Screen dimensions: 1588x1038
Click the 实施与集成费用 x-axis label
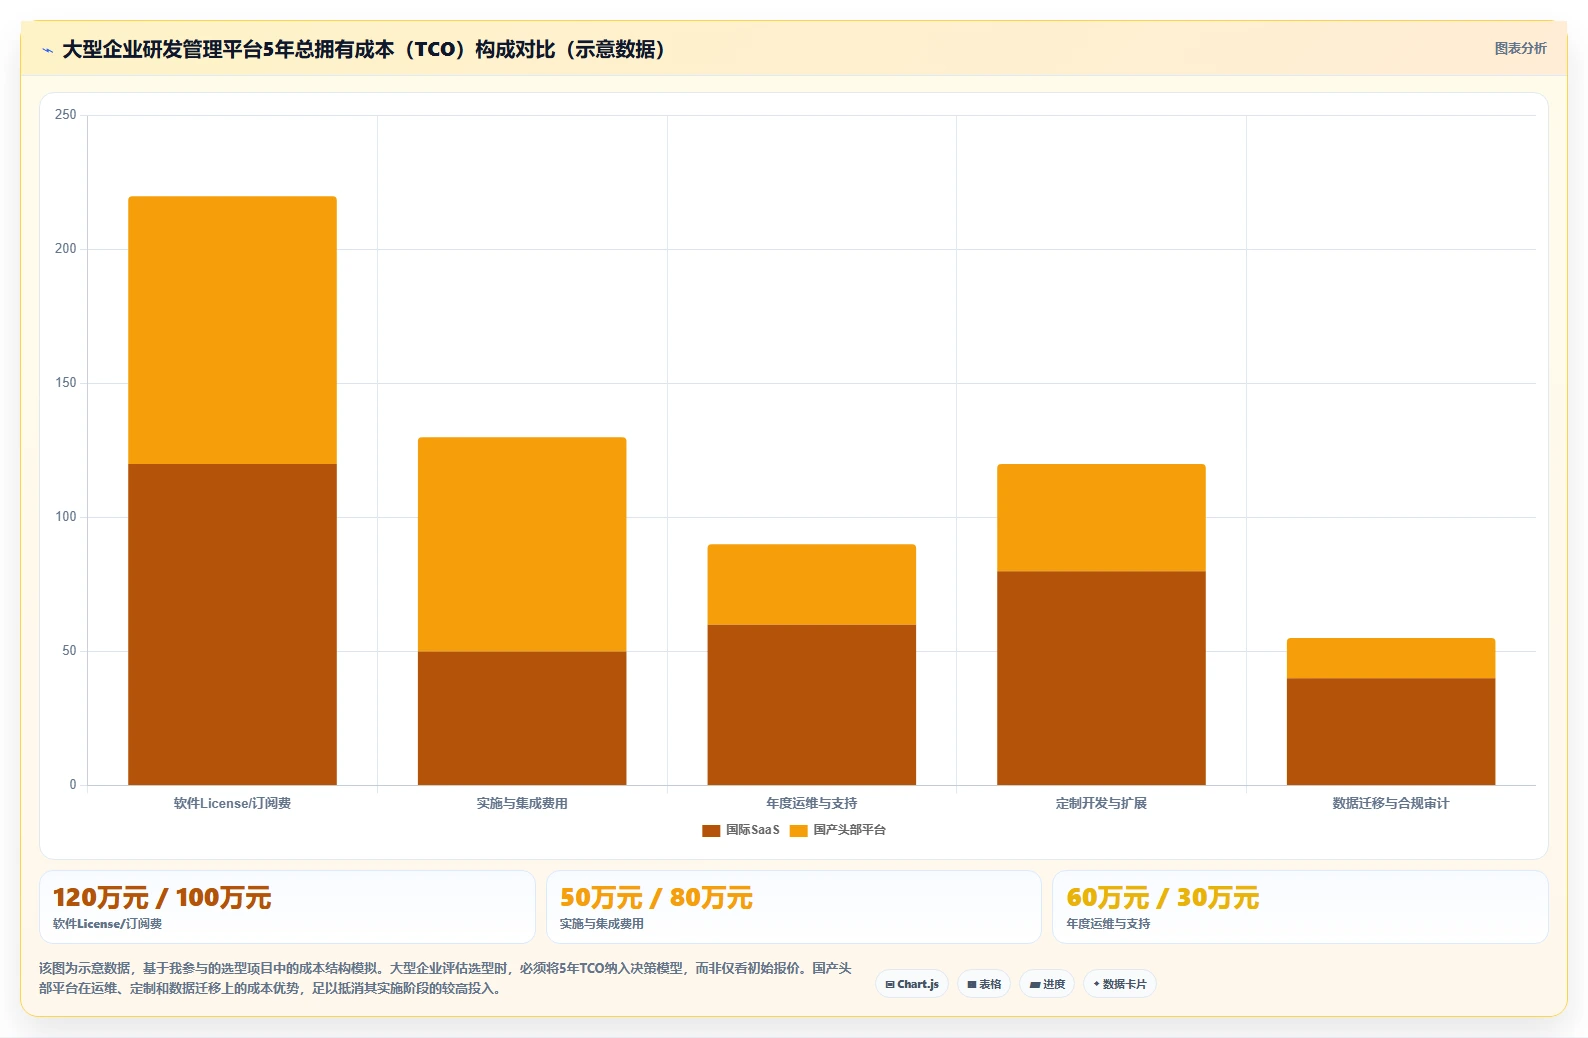522,803
